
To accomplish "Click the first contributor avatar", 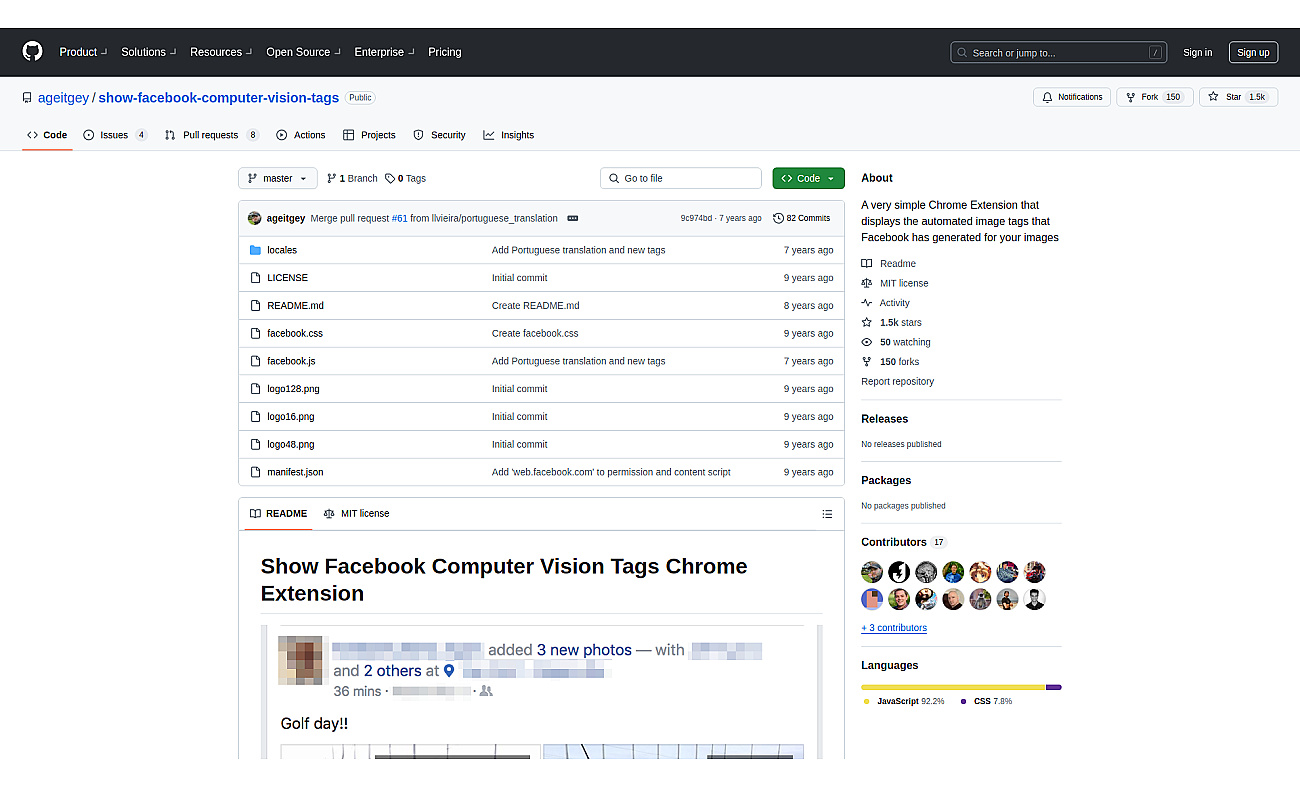I will pos(872,572).
